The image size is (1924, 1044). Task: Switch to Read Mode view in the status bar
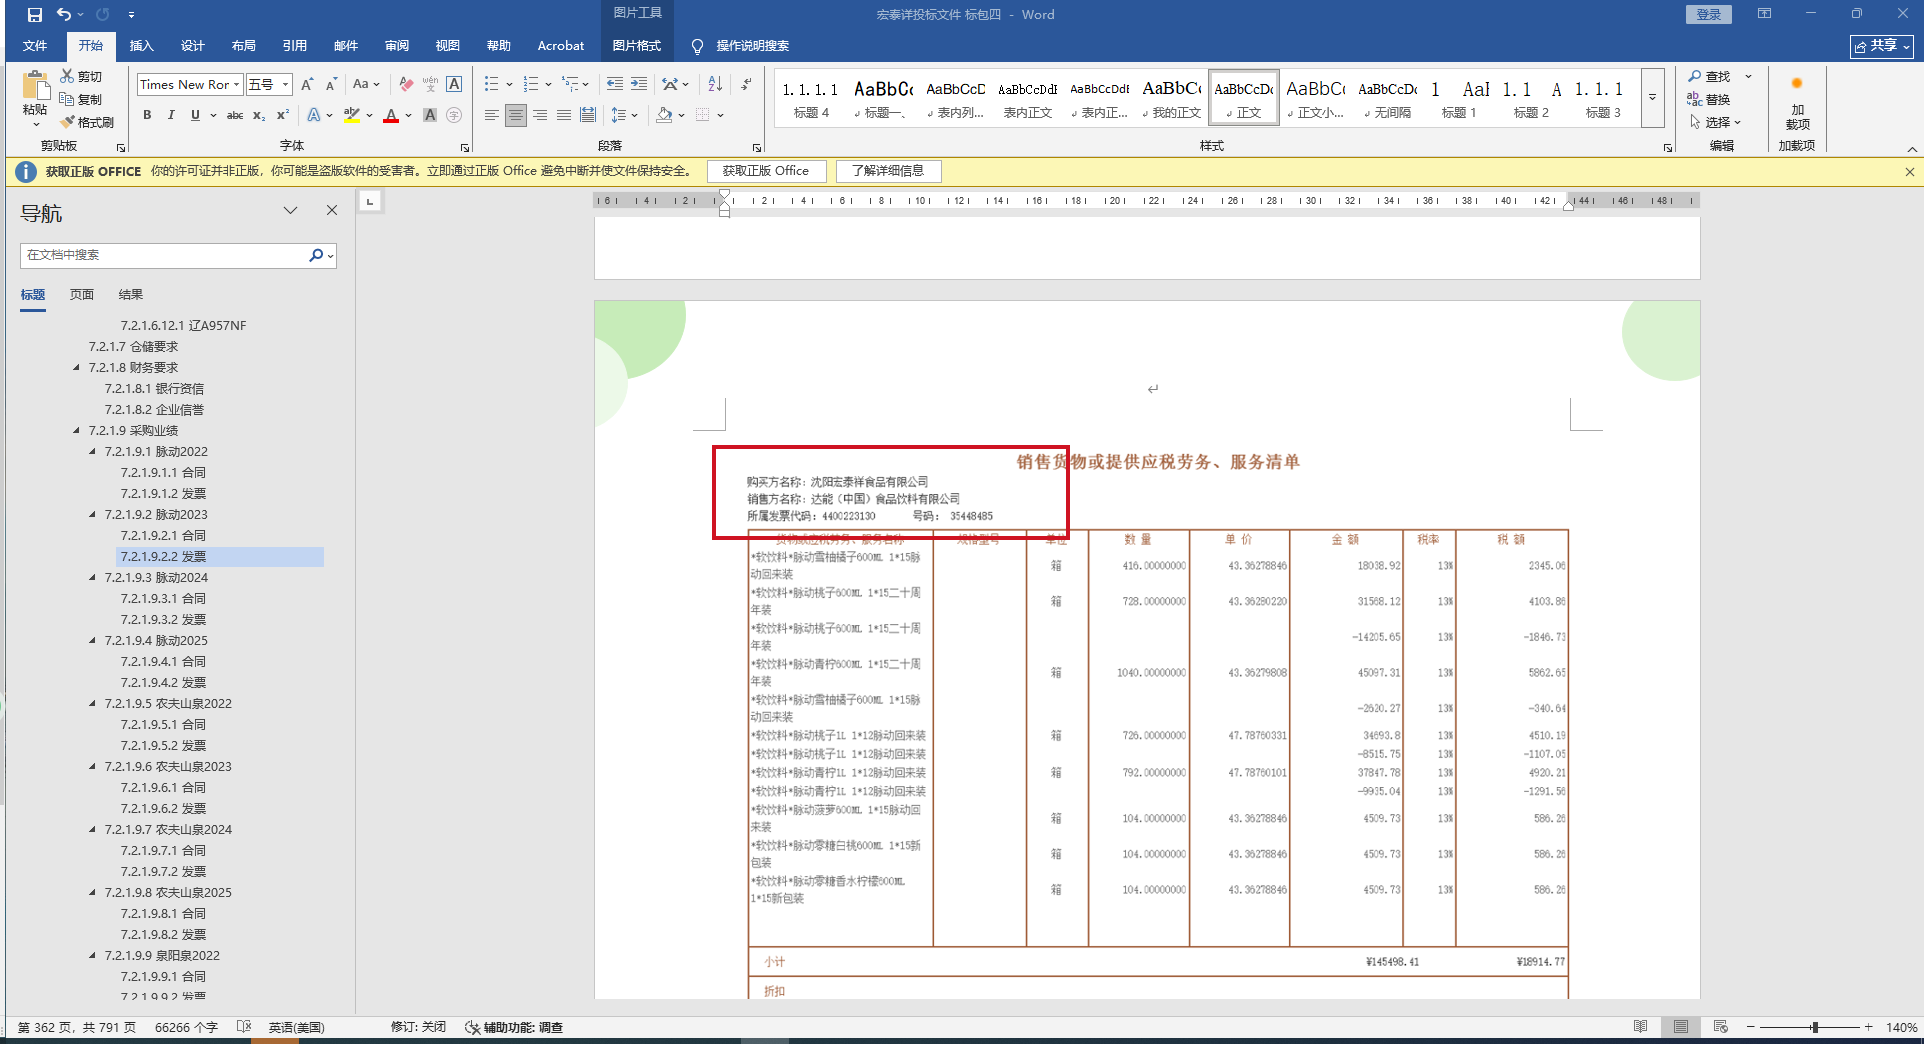(1640, 1027)
